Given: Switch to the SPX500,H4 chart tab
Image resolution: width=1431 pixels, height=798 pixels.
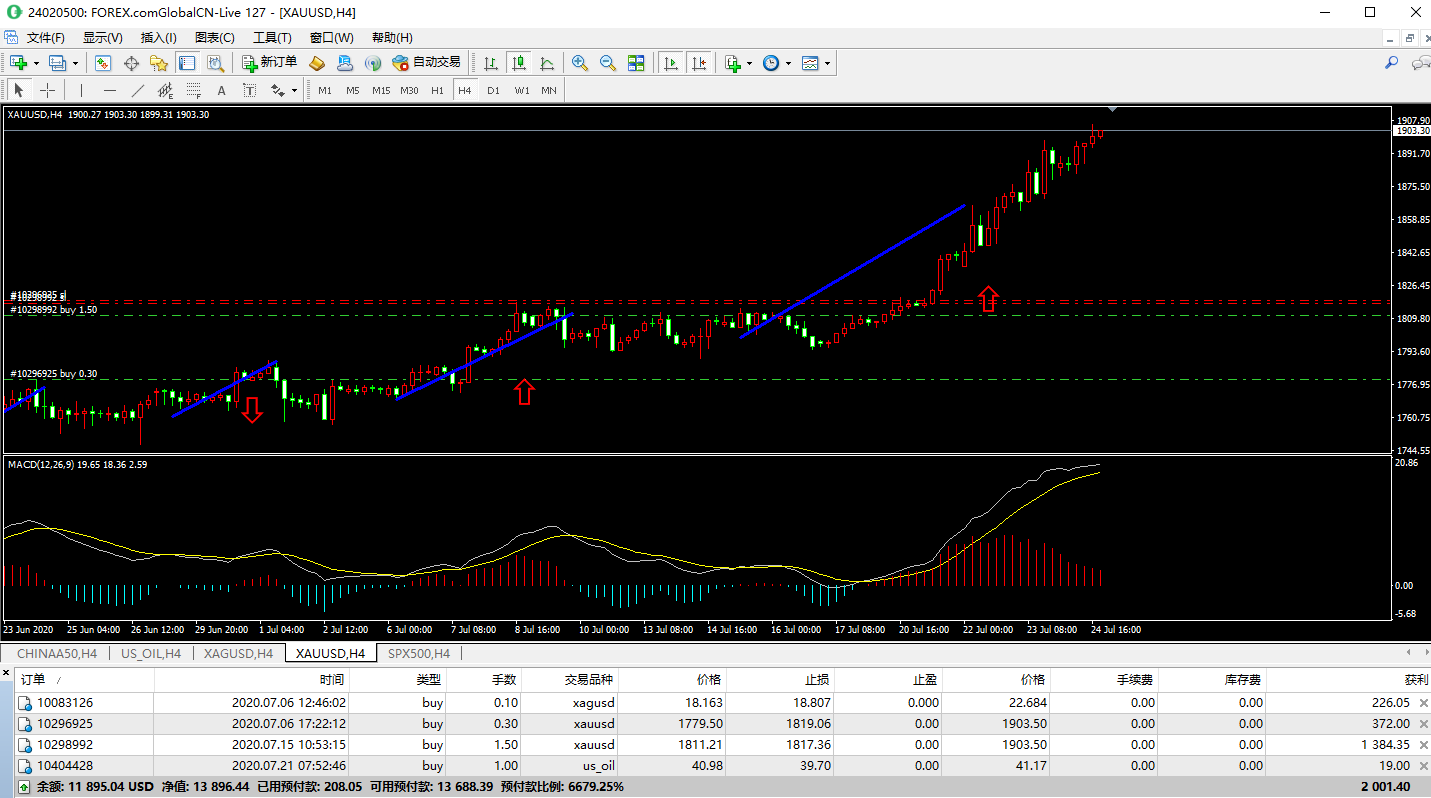Looking at the screenshot, I should (417, 653).
